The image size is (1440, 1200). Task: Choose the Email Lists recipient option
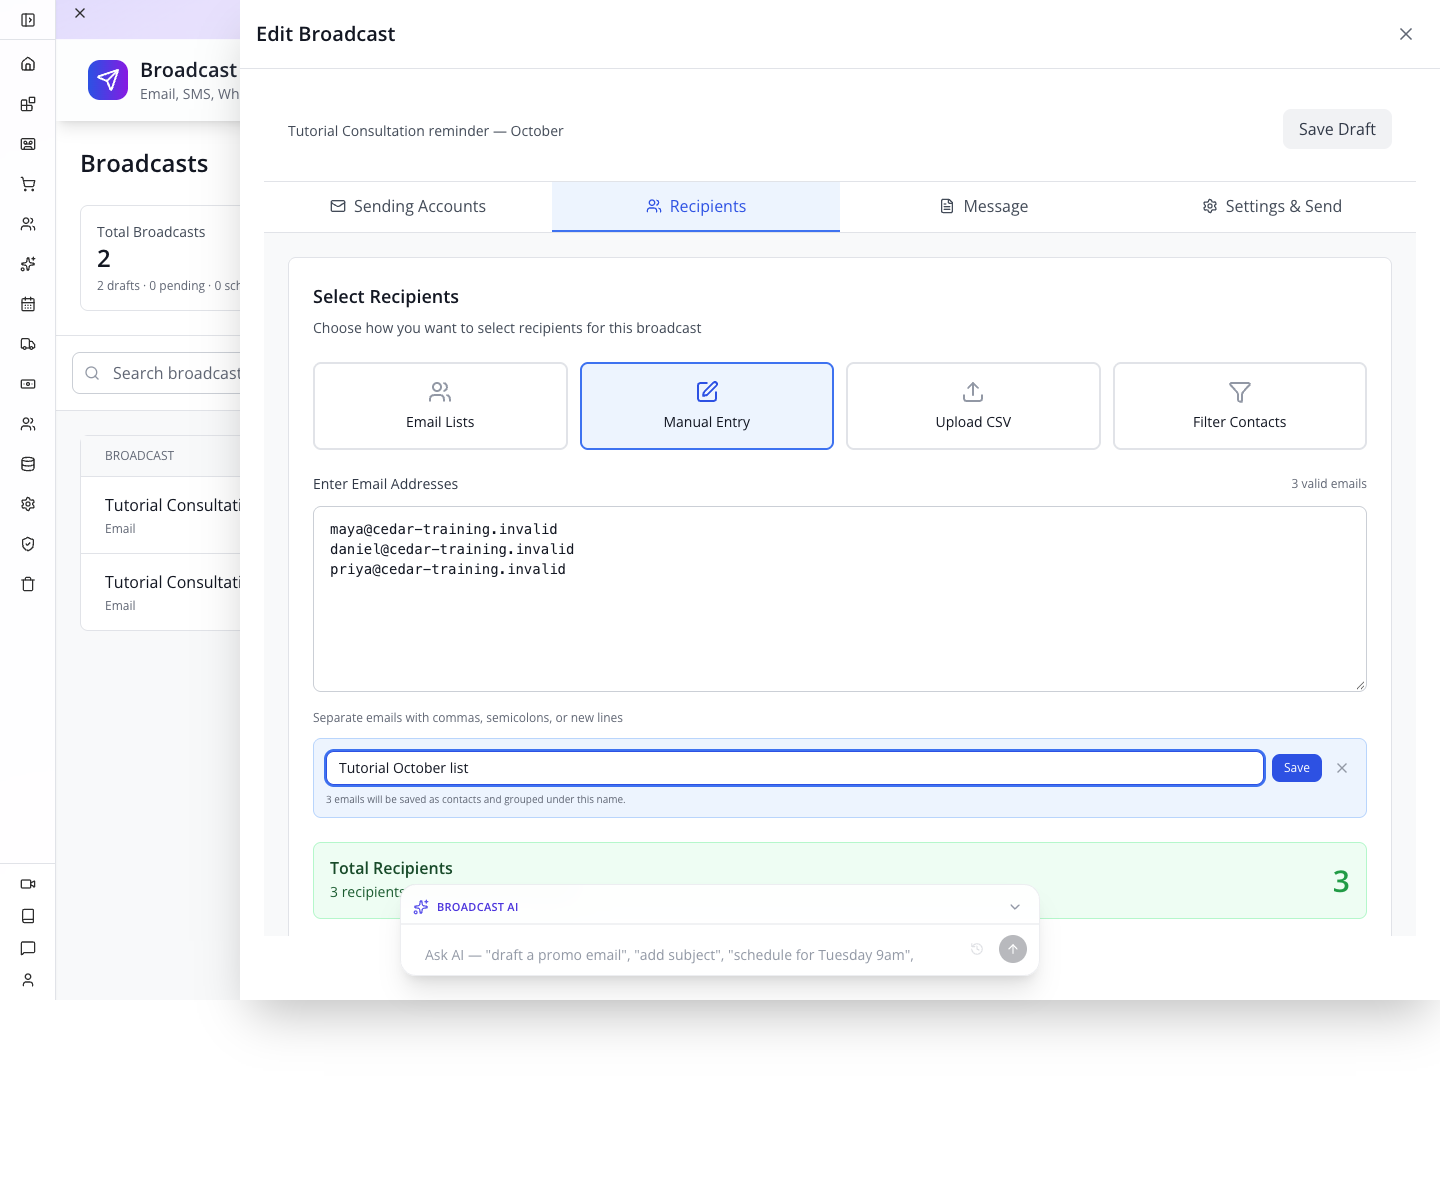[440, 406]
